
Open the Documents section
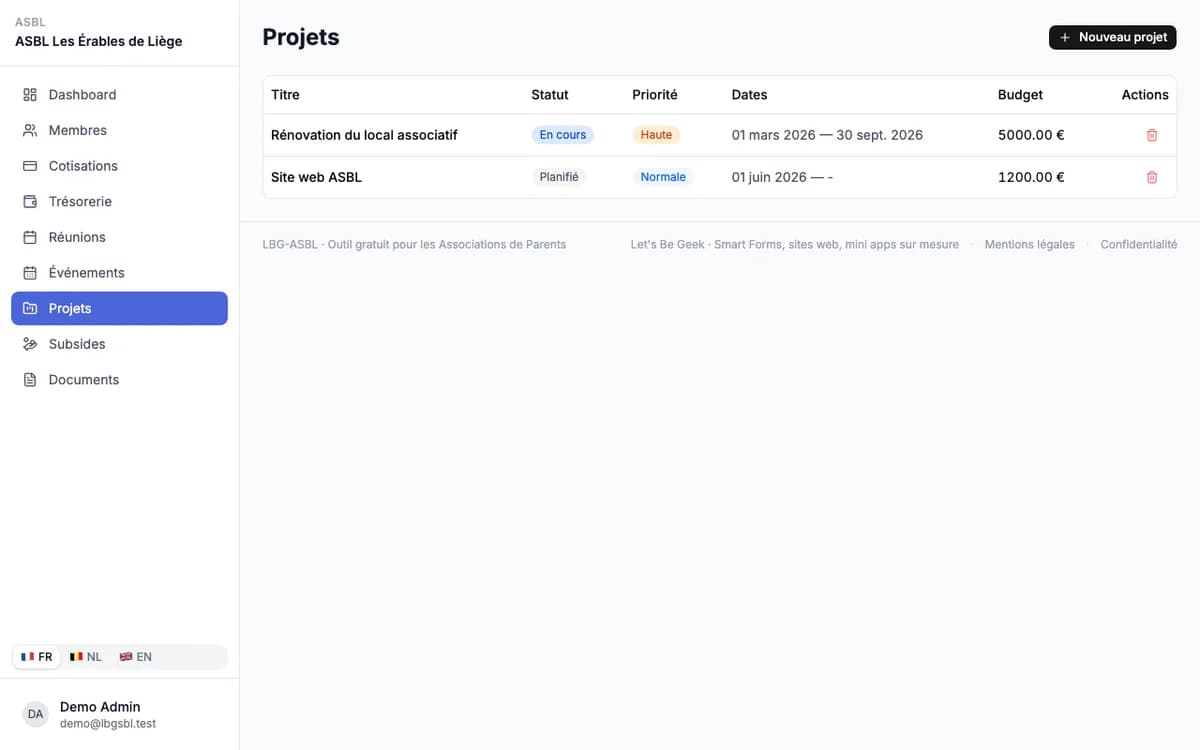(119, 380)
